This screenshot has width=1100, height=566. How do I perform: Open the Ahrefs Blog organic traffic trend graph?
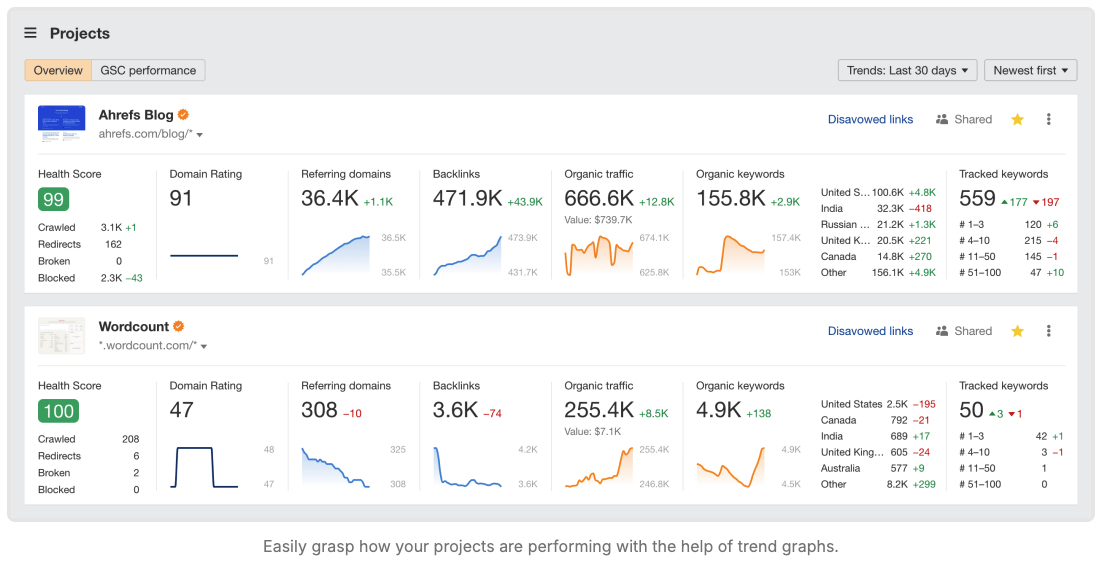598,256
